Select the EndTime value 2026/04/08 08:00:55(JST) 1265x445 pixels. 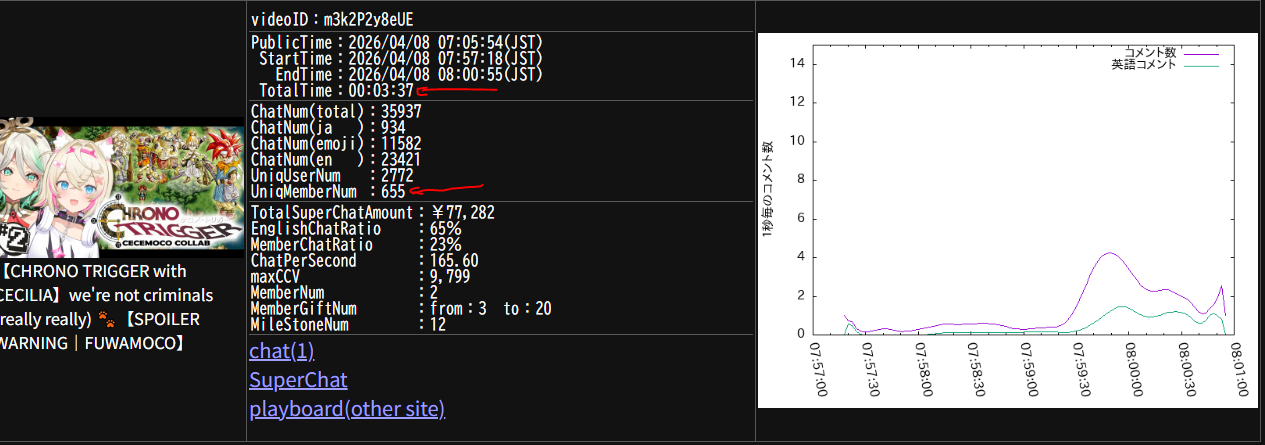(x=445, y=75)
